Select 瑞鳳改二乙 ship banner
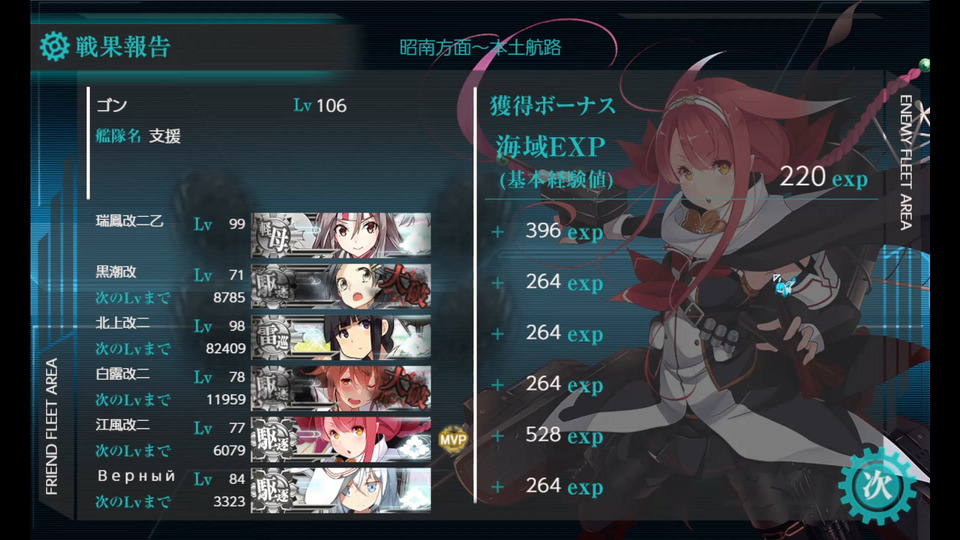Viewport: 960px width, 540px height. 341,235
